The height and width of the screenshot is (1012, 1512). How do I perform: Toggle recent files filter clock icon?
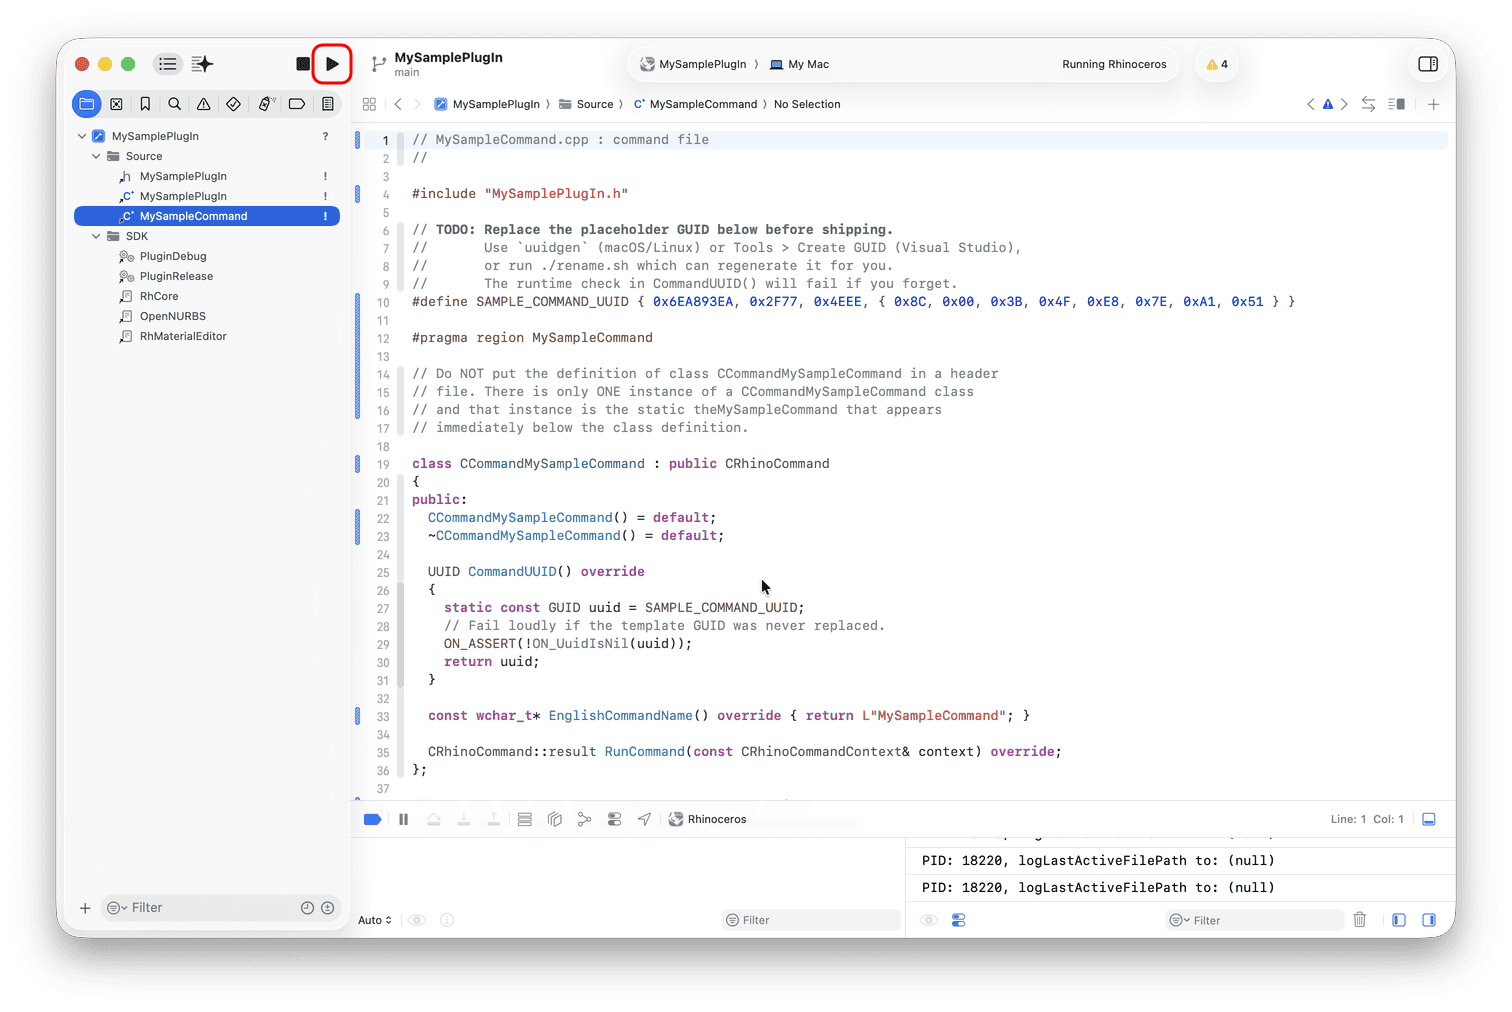tap(307, 908)
